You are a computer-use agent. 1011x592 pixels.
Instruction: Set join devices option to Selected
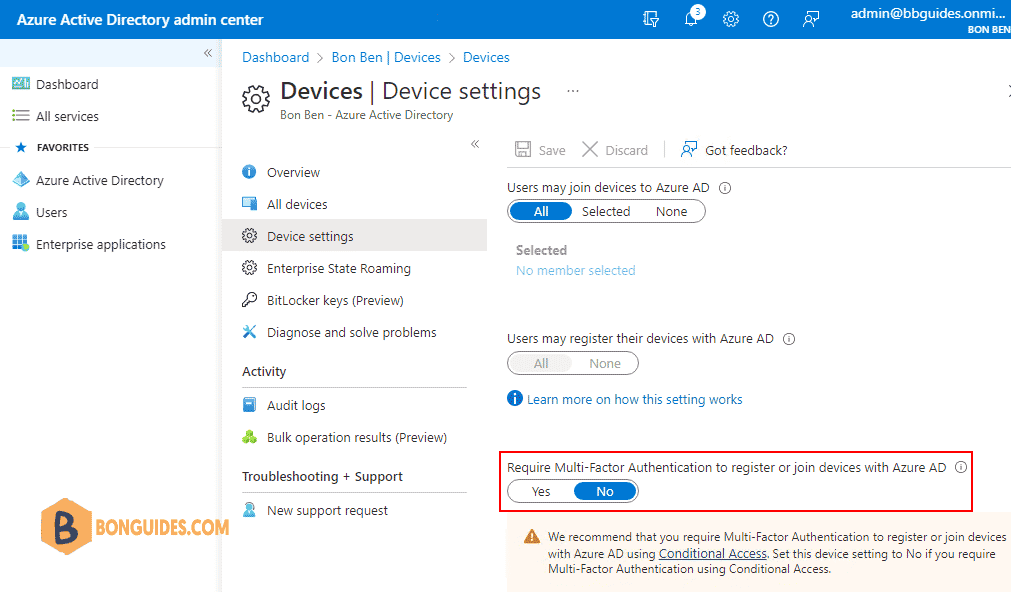[x=605, y=212]
